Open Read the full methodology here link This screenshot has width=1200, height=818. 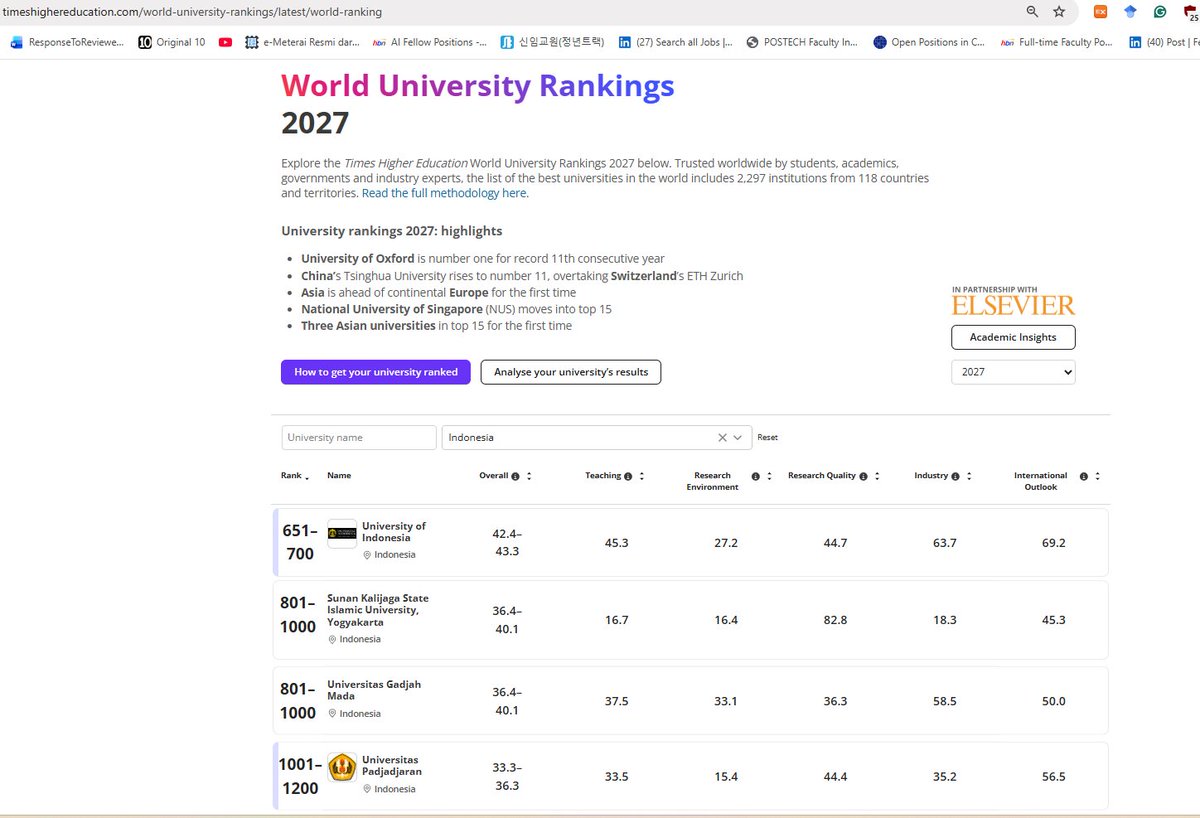[445, 193]
